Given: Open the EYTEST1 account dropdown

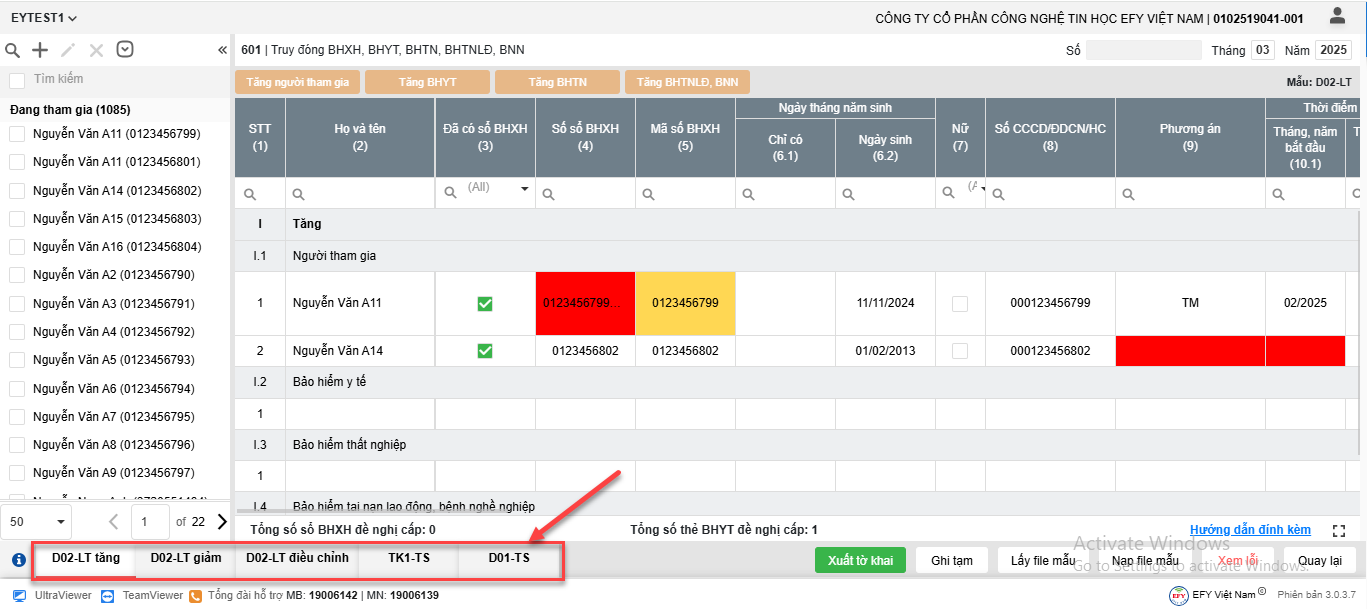Looking at the screenshot, I should tap(44, 18).
